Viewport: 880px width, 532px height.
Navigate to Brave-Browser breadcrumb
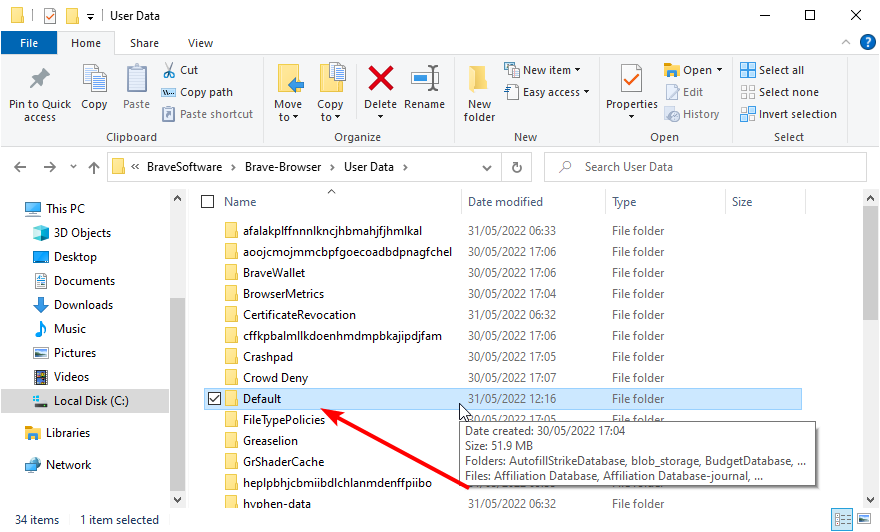283,167
